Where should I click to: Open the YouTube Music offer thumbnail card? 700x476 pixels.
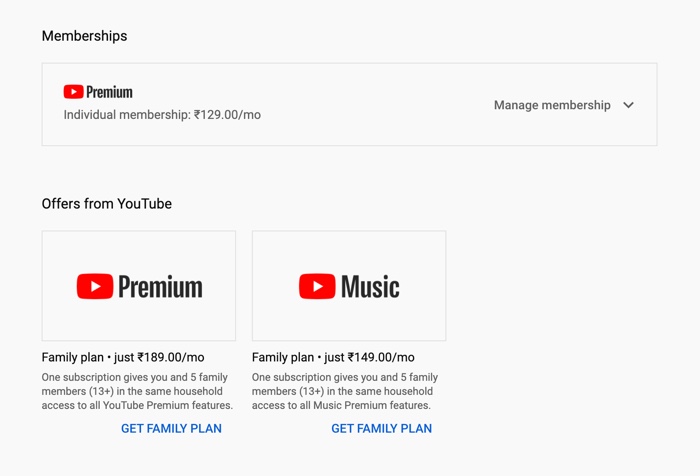(349, 286)
